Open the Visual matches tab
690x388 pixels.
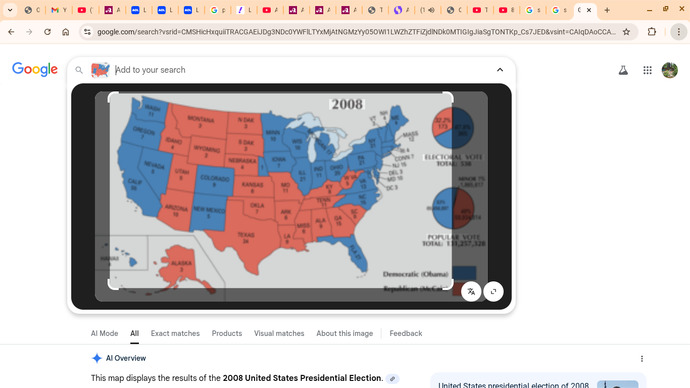(x=279, y=333)
